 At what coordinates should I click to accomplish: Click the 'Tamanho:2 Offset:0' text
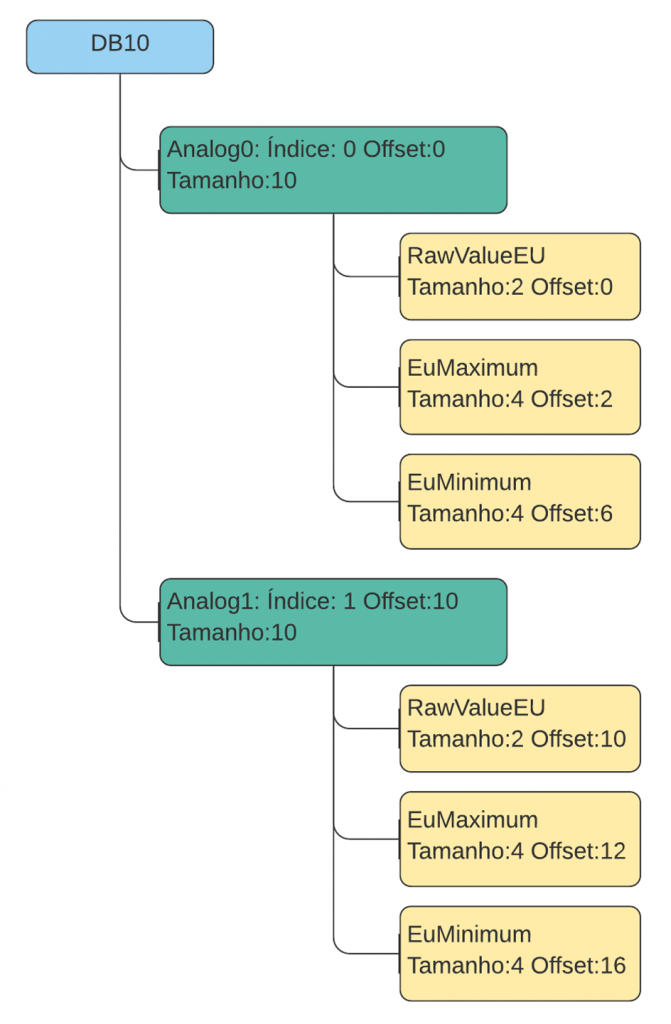click(x=510, y=288)
